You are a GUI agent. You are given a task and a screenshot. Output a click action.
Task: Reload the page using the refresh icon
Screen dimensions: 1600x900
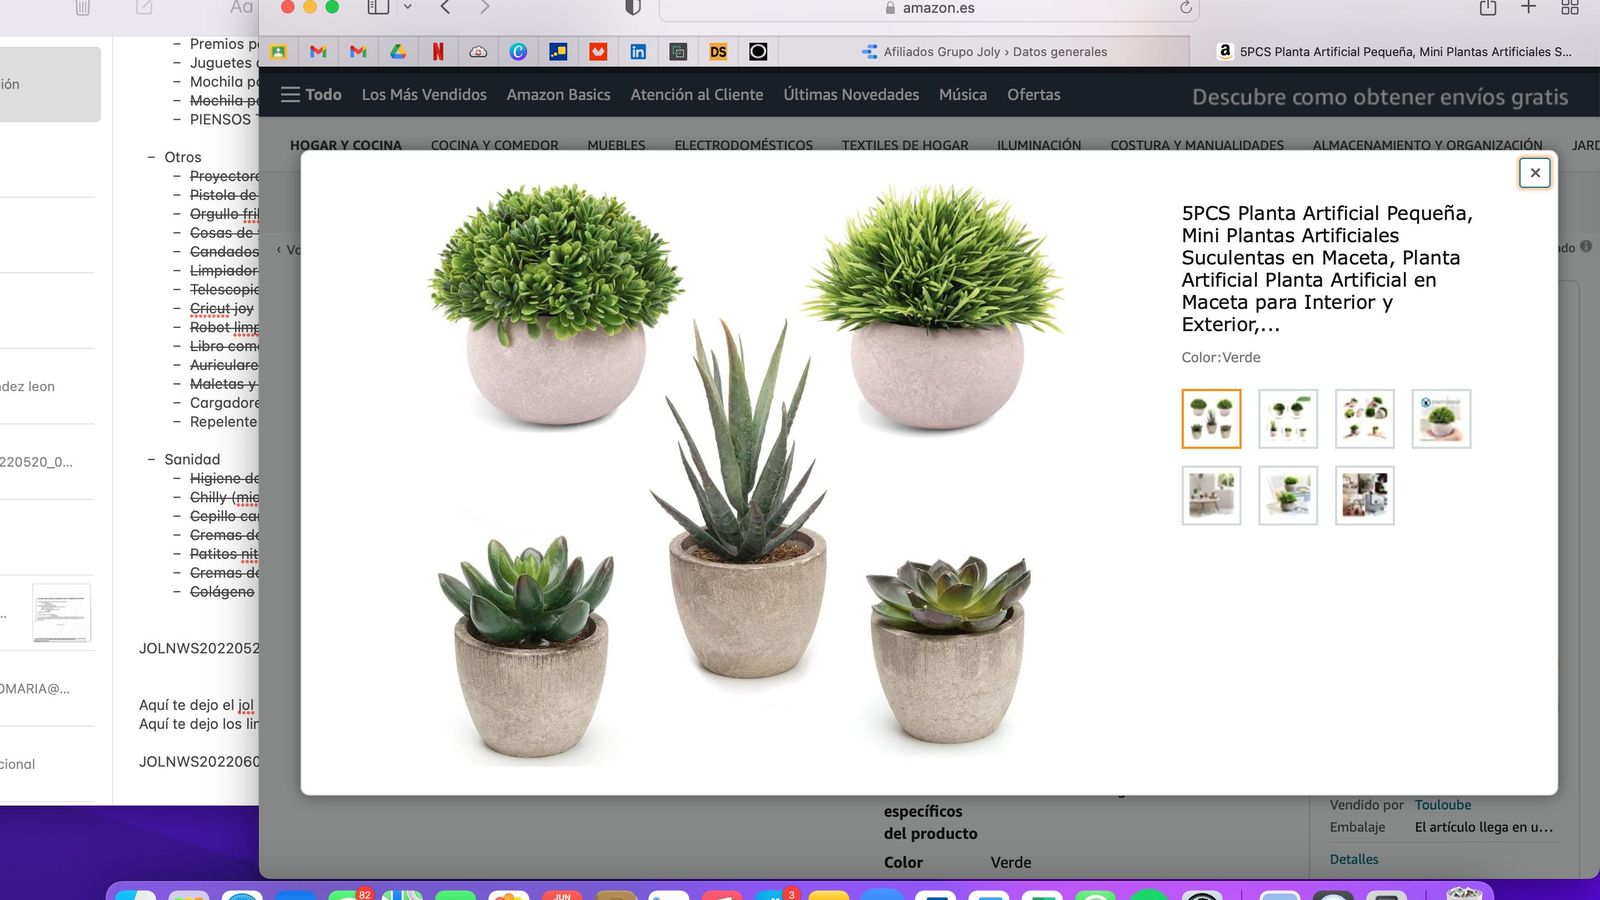pos(1184,8)
